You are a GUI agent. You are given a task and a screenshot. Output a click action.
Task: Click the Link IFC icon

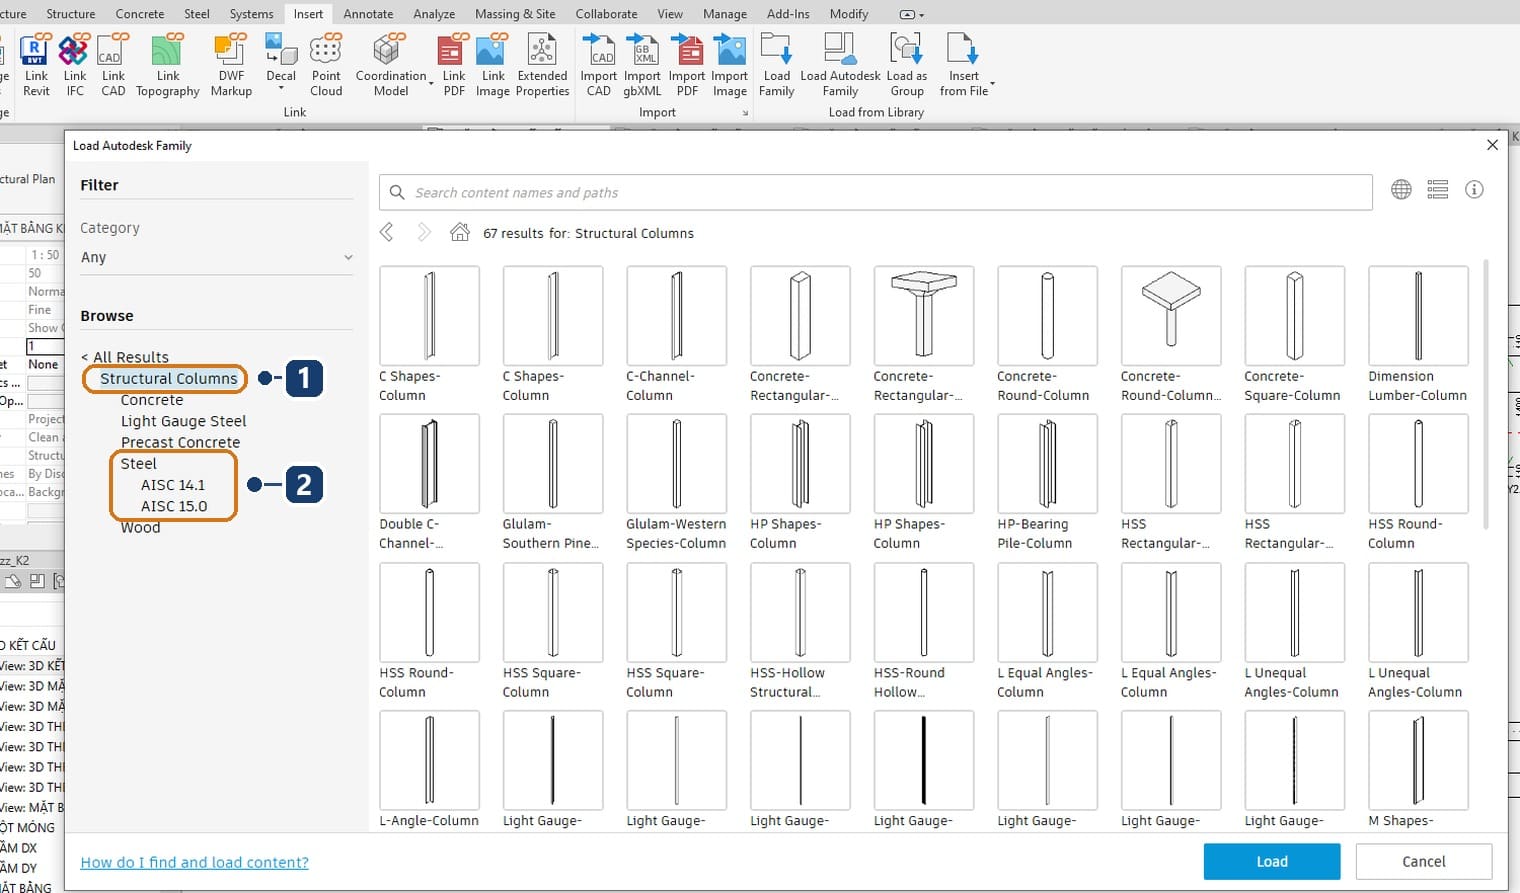click(75, 65)
